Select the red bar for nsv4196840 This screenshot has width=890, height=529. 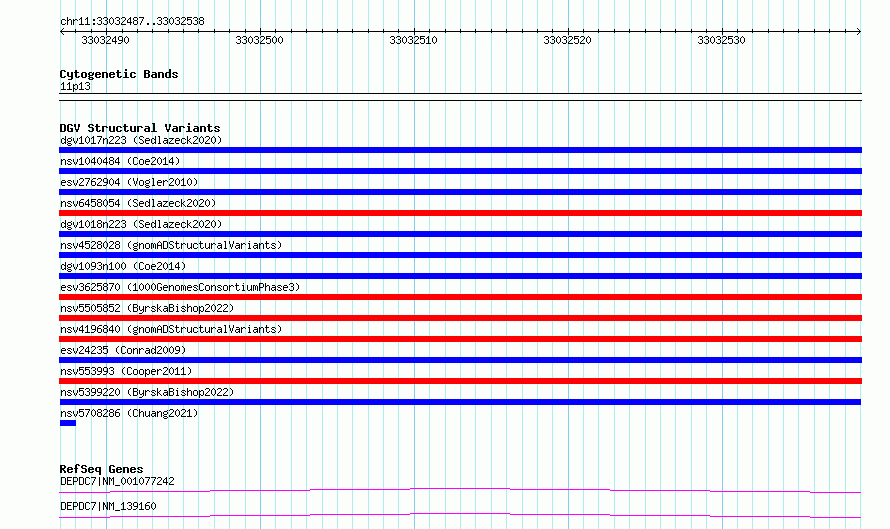pyautogui.click(x=460, y=339)
